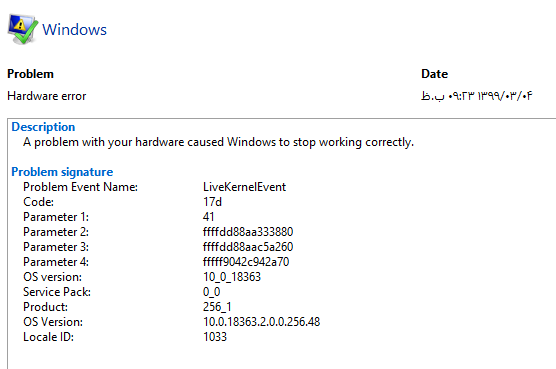This screenshot has height=369, width=556.
Task: Click the Windows problem report shield icon
Action: coord(23,29)
